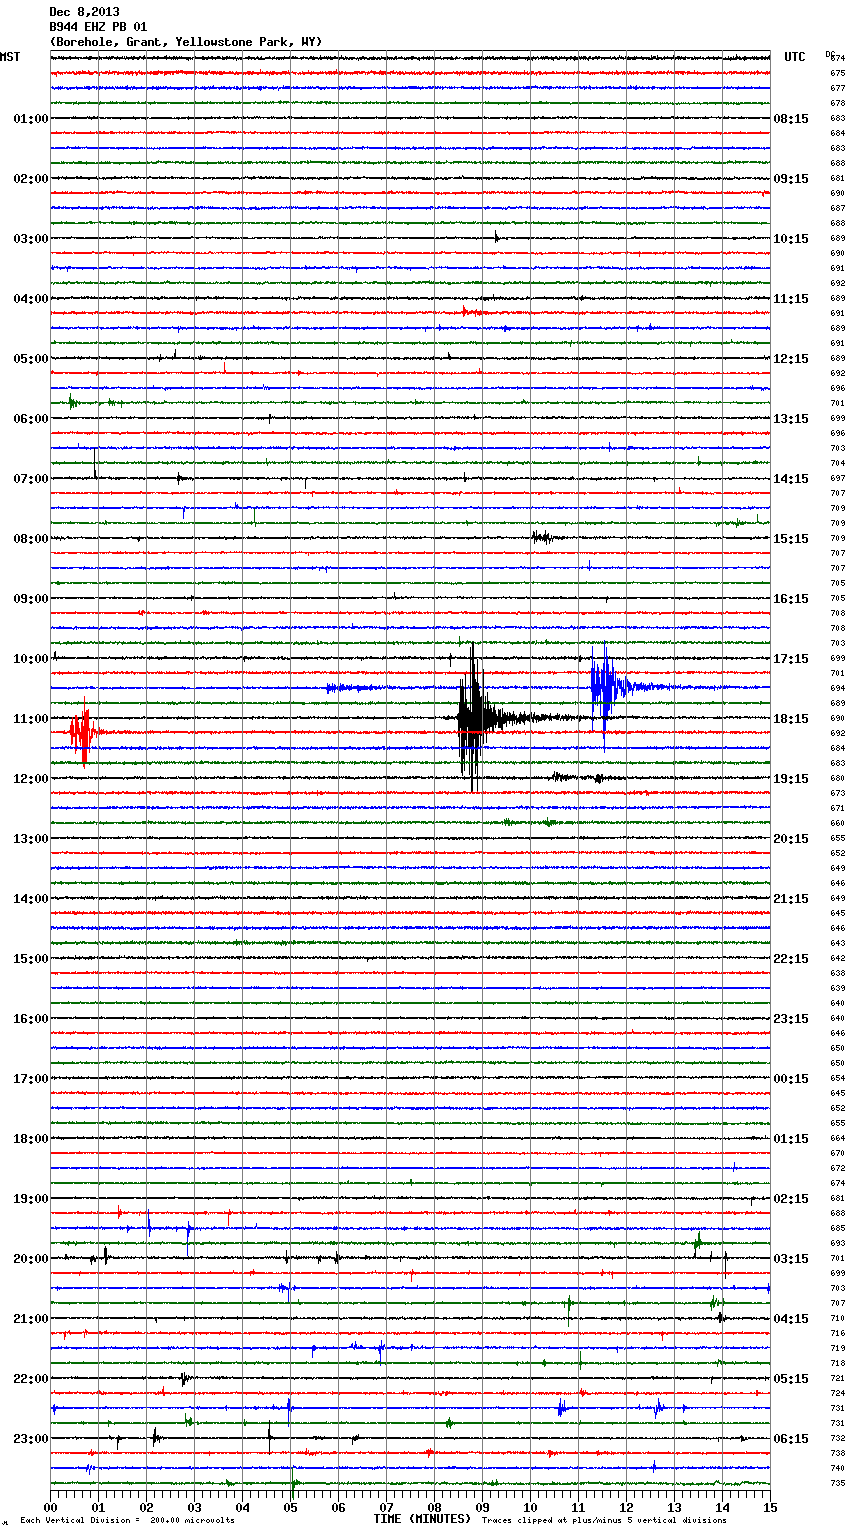850x1534 pixels.
Task: Click the 13:00 MST time label
Action: [x=31, y=839]
